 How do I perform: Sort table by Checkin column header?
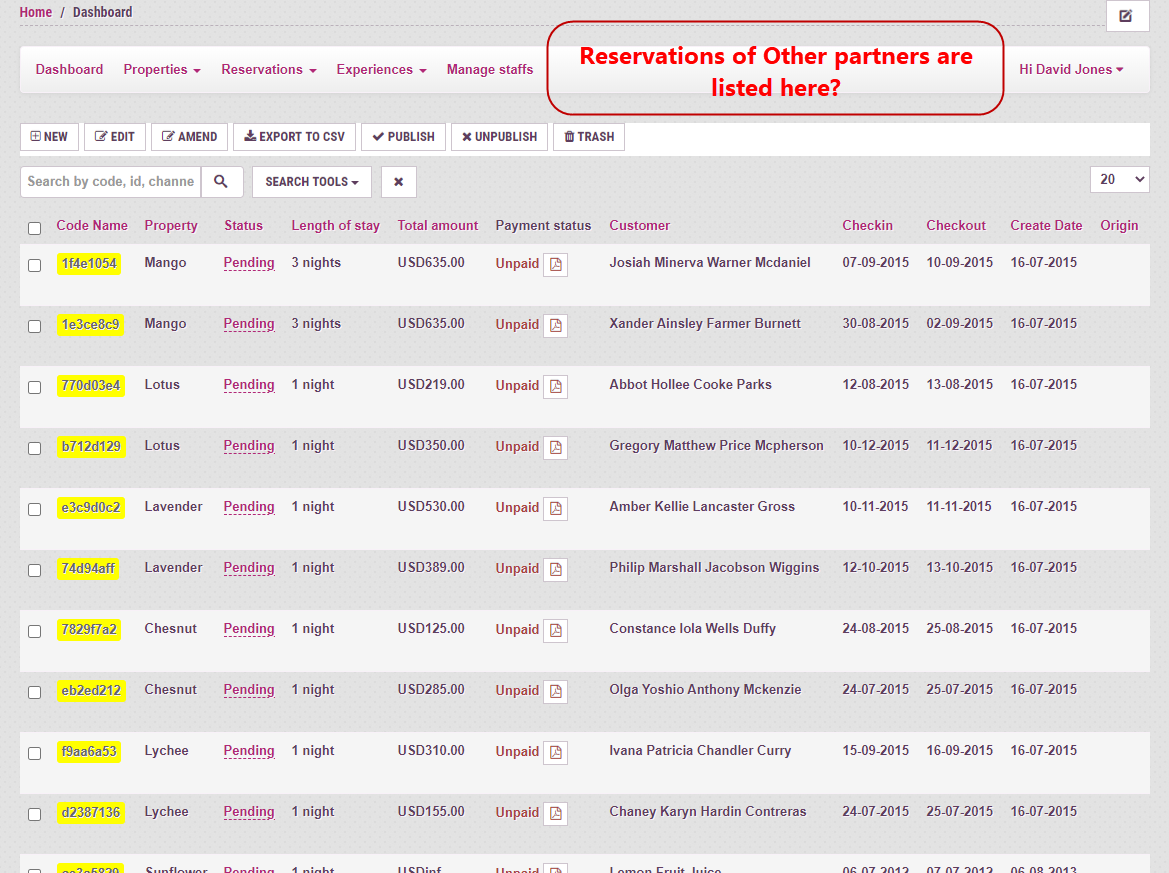click(867, 226)
